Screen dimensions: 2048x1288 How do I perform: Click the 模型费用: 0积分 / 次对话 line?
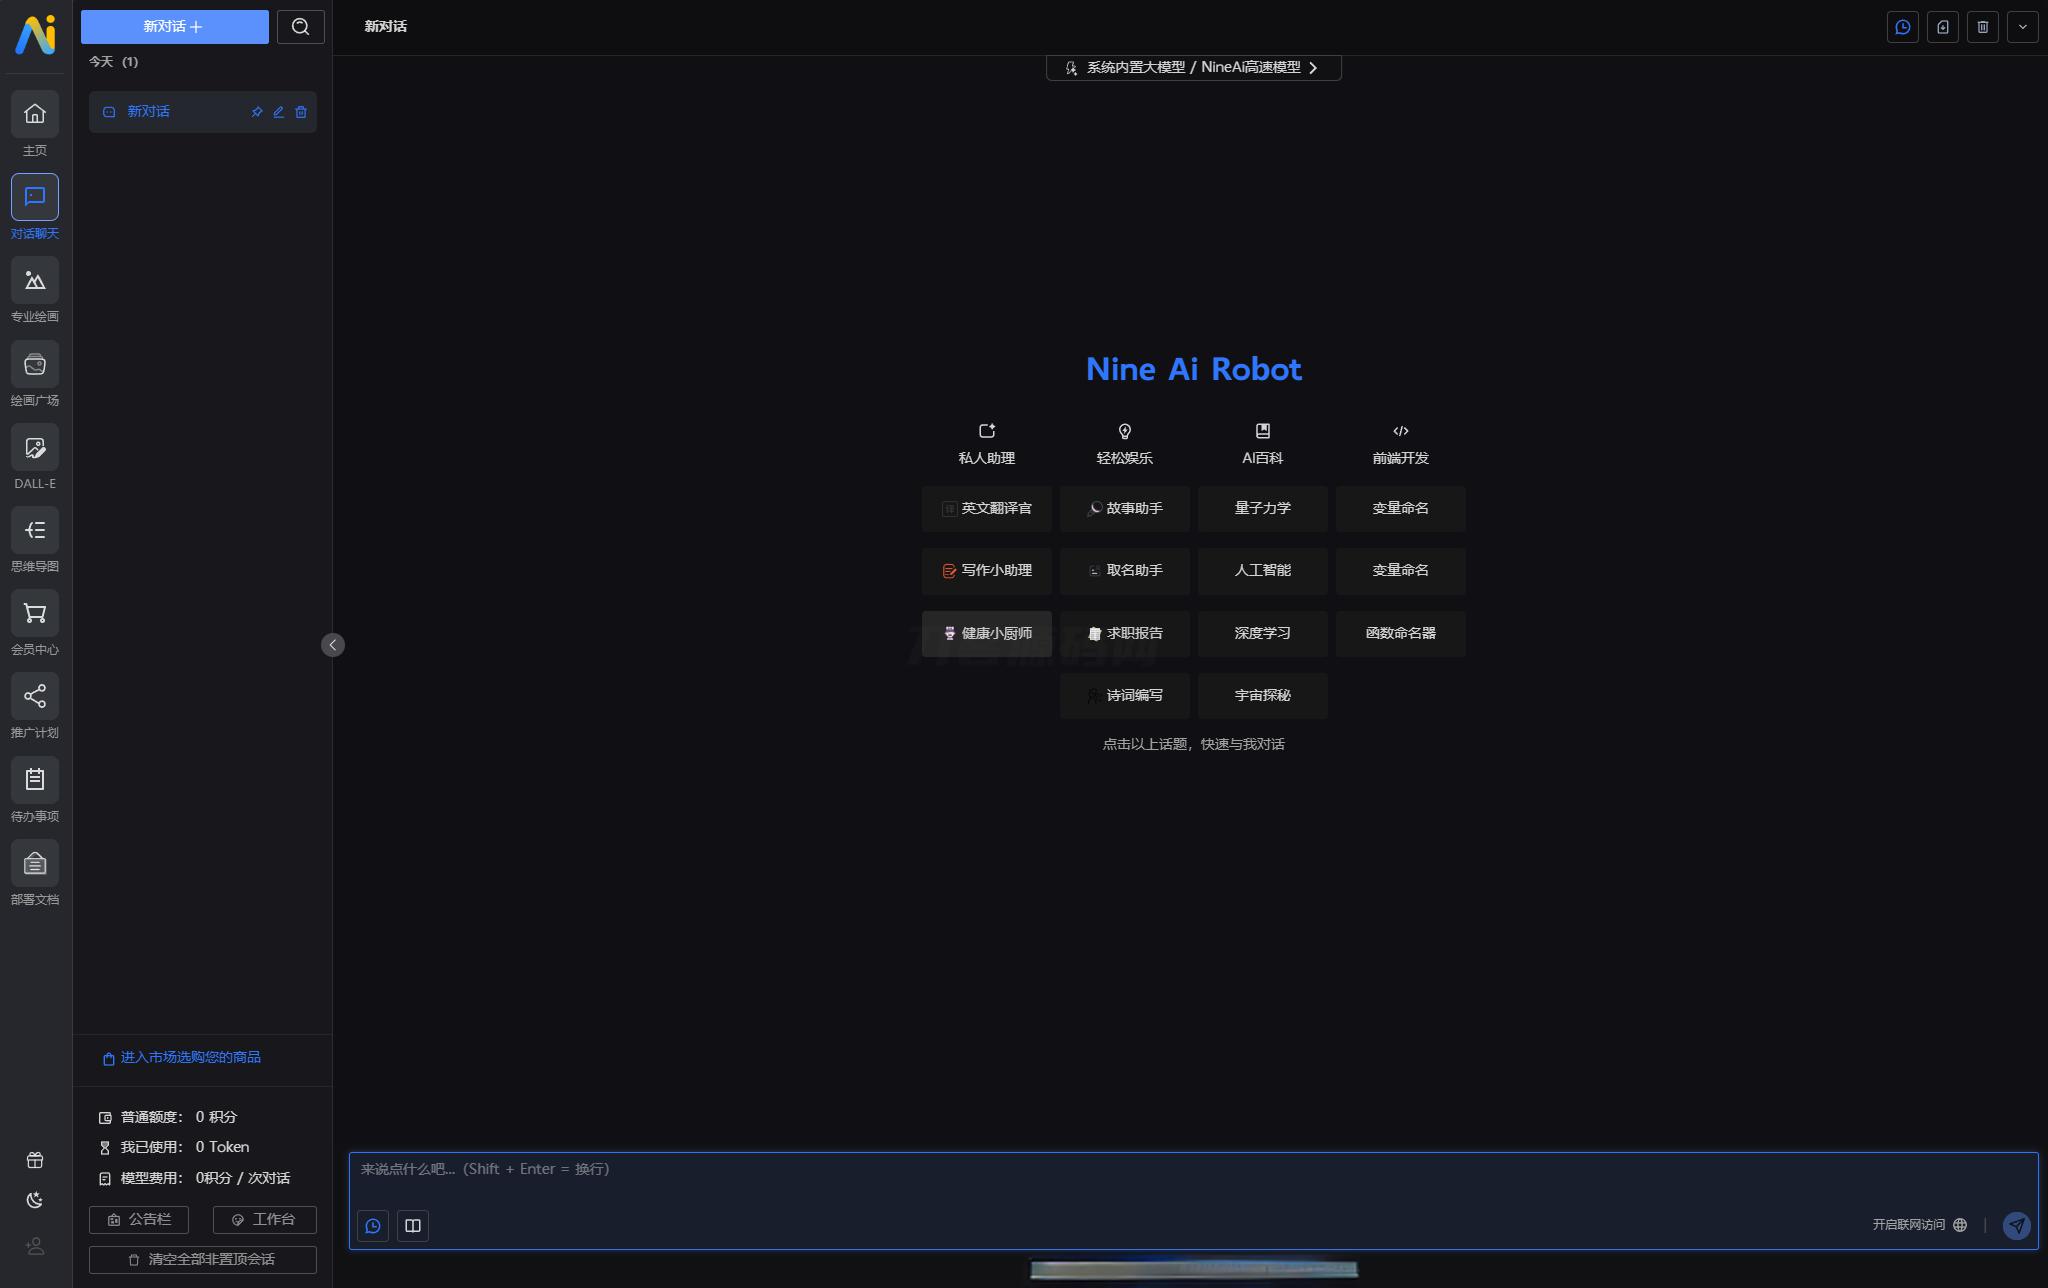(x=194, y=1178)
